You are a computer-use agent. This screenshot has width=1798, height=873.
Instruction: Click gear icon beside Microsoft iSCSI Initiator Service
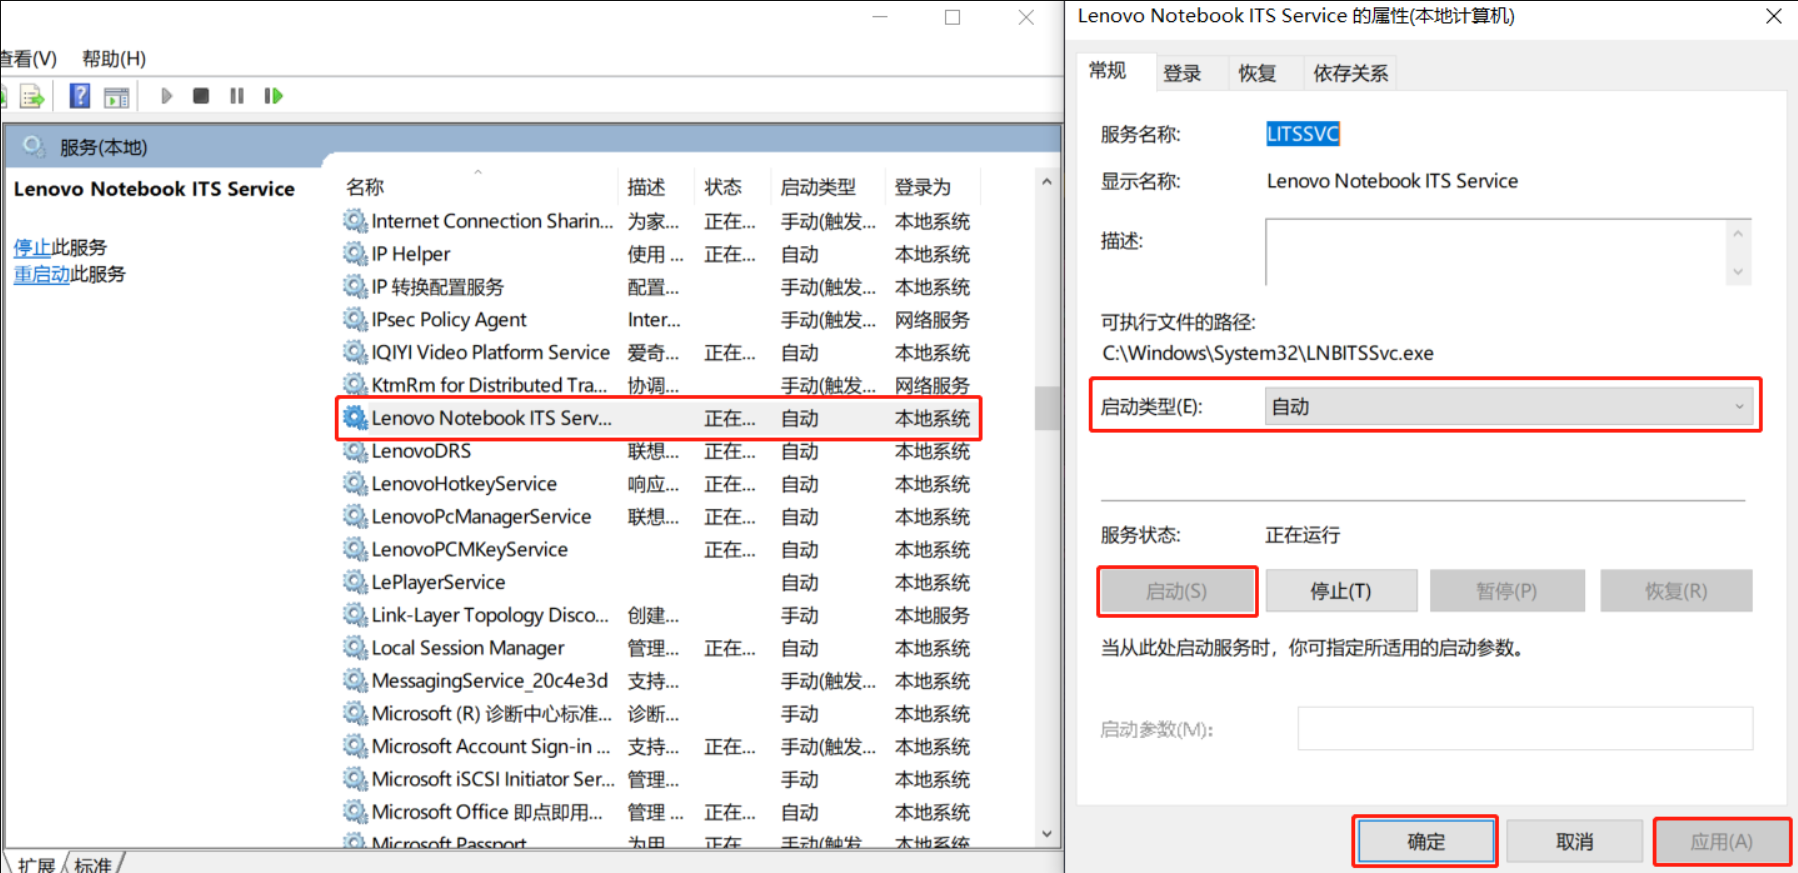[x=355, y=779]
